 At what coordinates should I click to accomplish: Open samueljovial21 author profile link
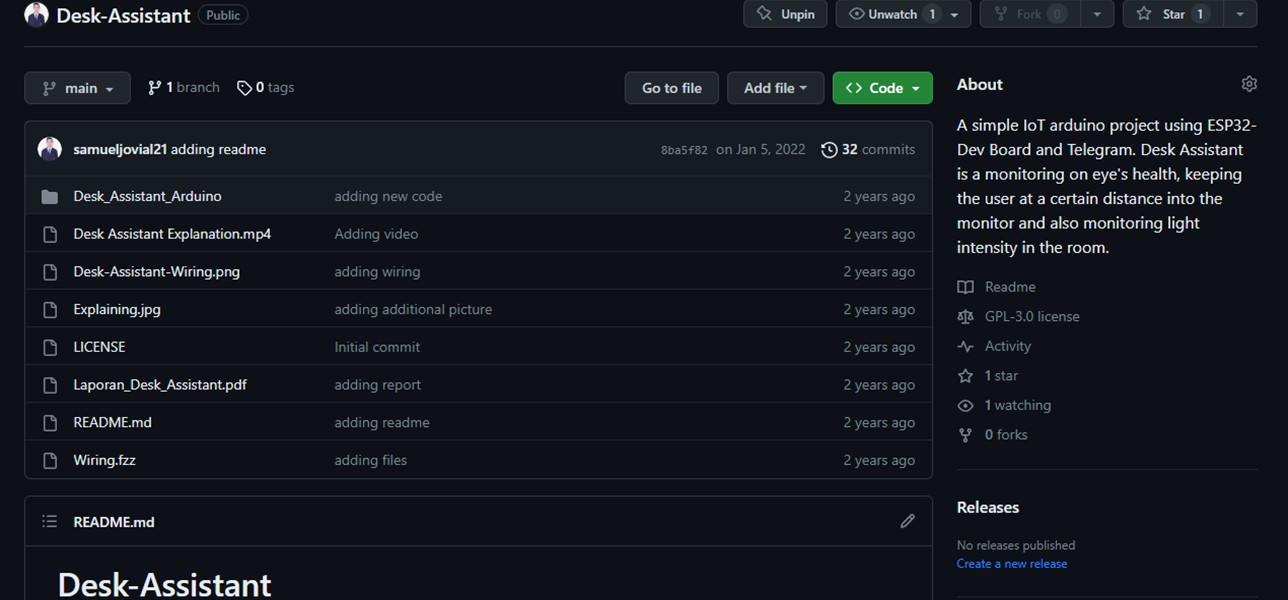[120, 149]
